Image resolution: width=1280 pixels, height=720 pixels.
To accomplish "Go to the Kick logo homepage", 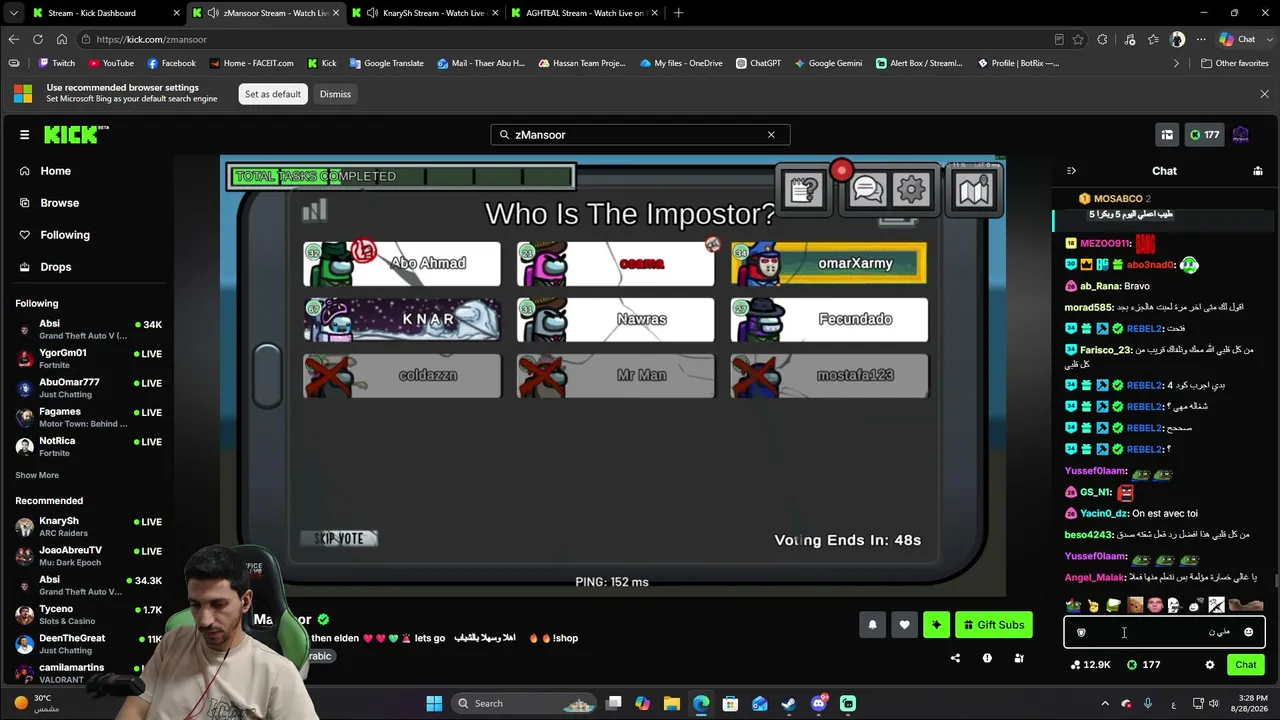I will click(76, 134).
